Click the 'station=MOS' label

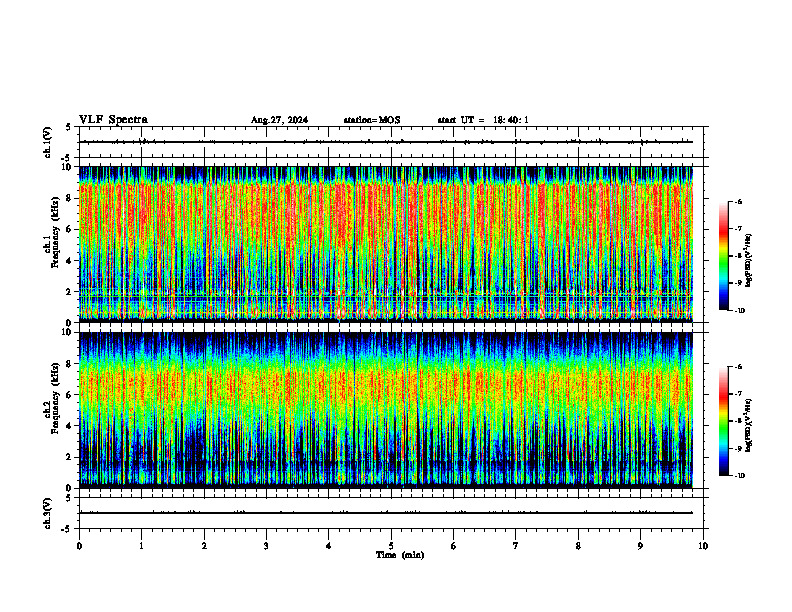372,120
